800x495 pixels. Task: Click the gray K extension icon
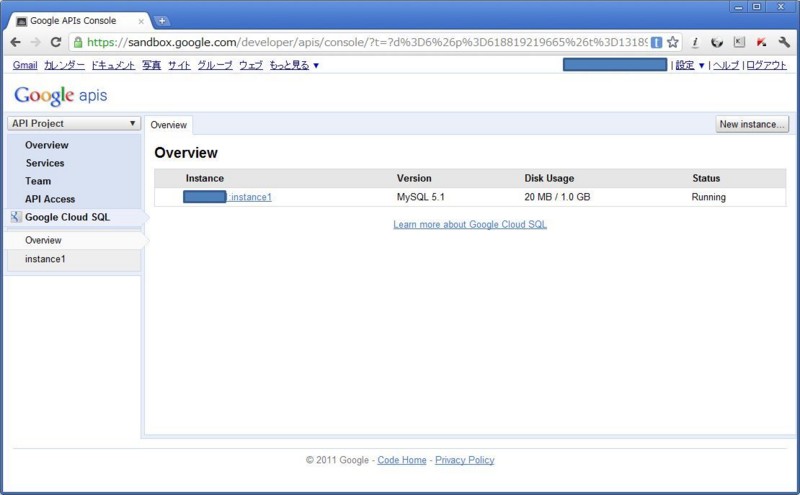coord(739,42)
